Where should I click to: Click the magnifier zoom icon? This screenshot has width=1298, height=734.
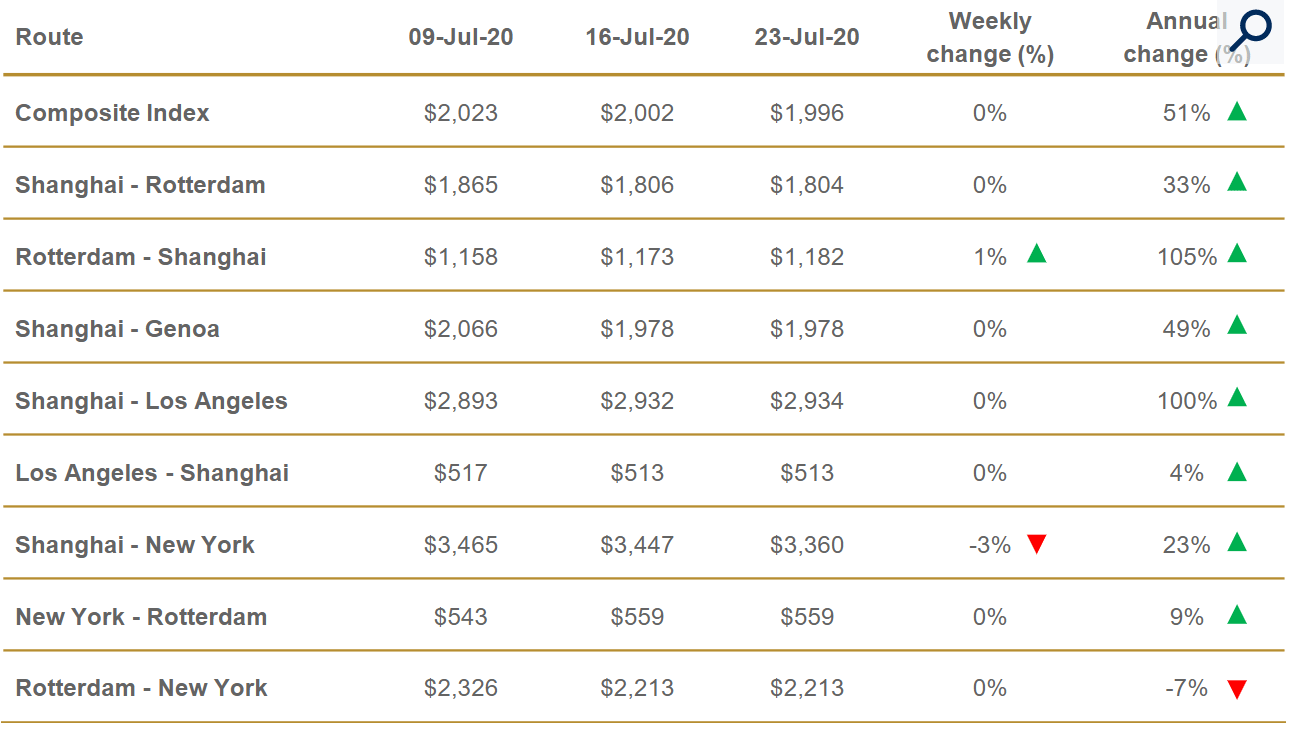pyautogui.click(x=1250, y=30)
